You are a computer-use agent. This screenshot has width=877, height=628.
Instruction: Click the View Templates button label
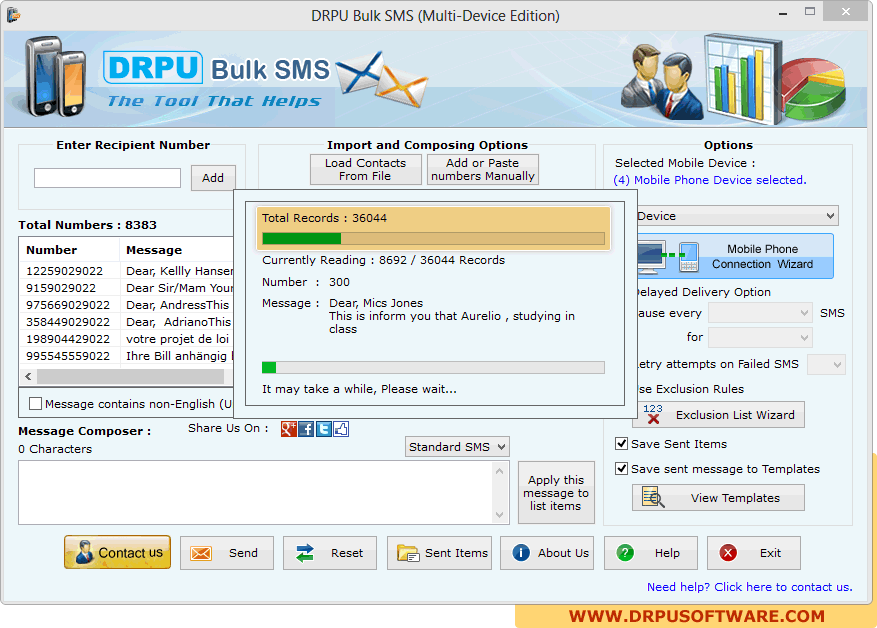click(x=735, y=498)
